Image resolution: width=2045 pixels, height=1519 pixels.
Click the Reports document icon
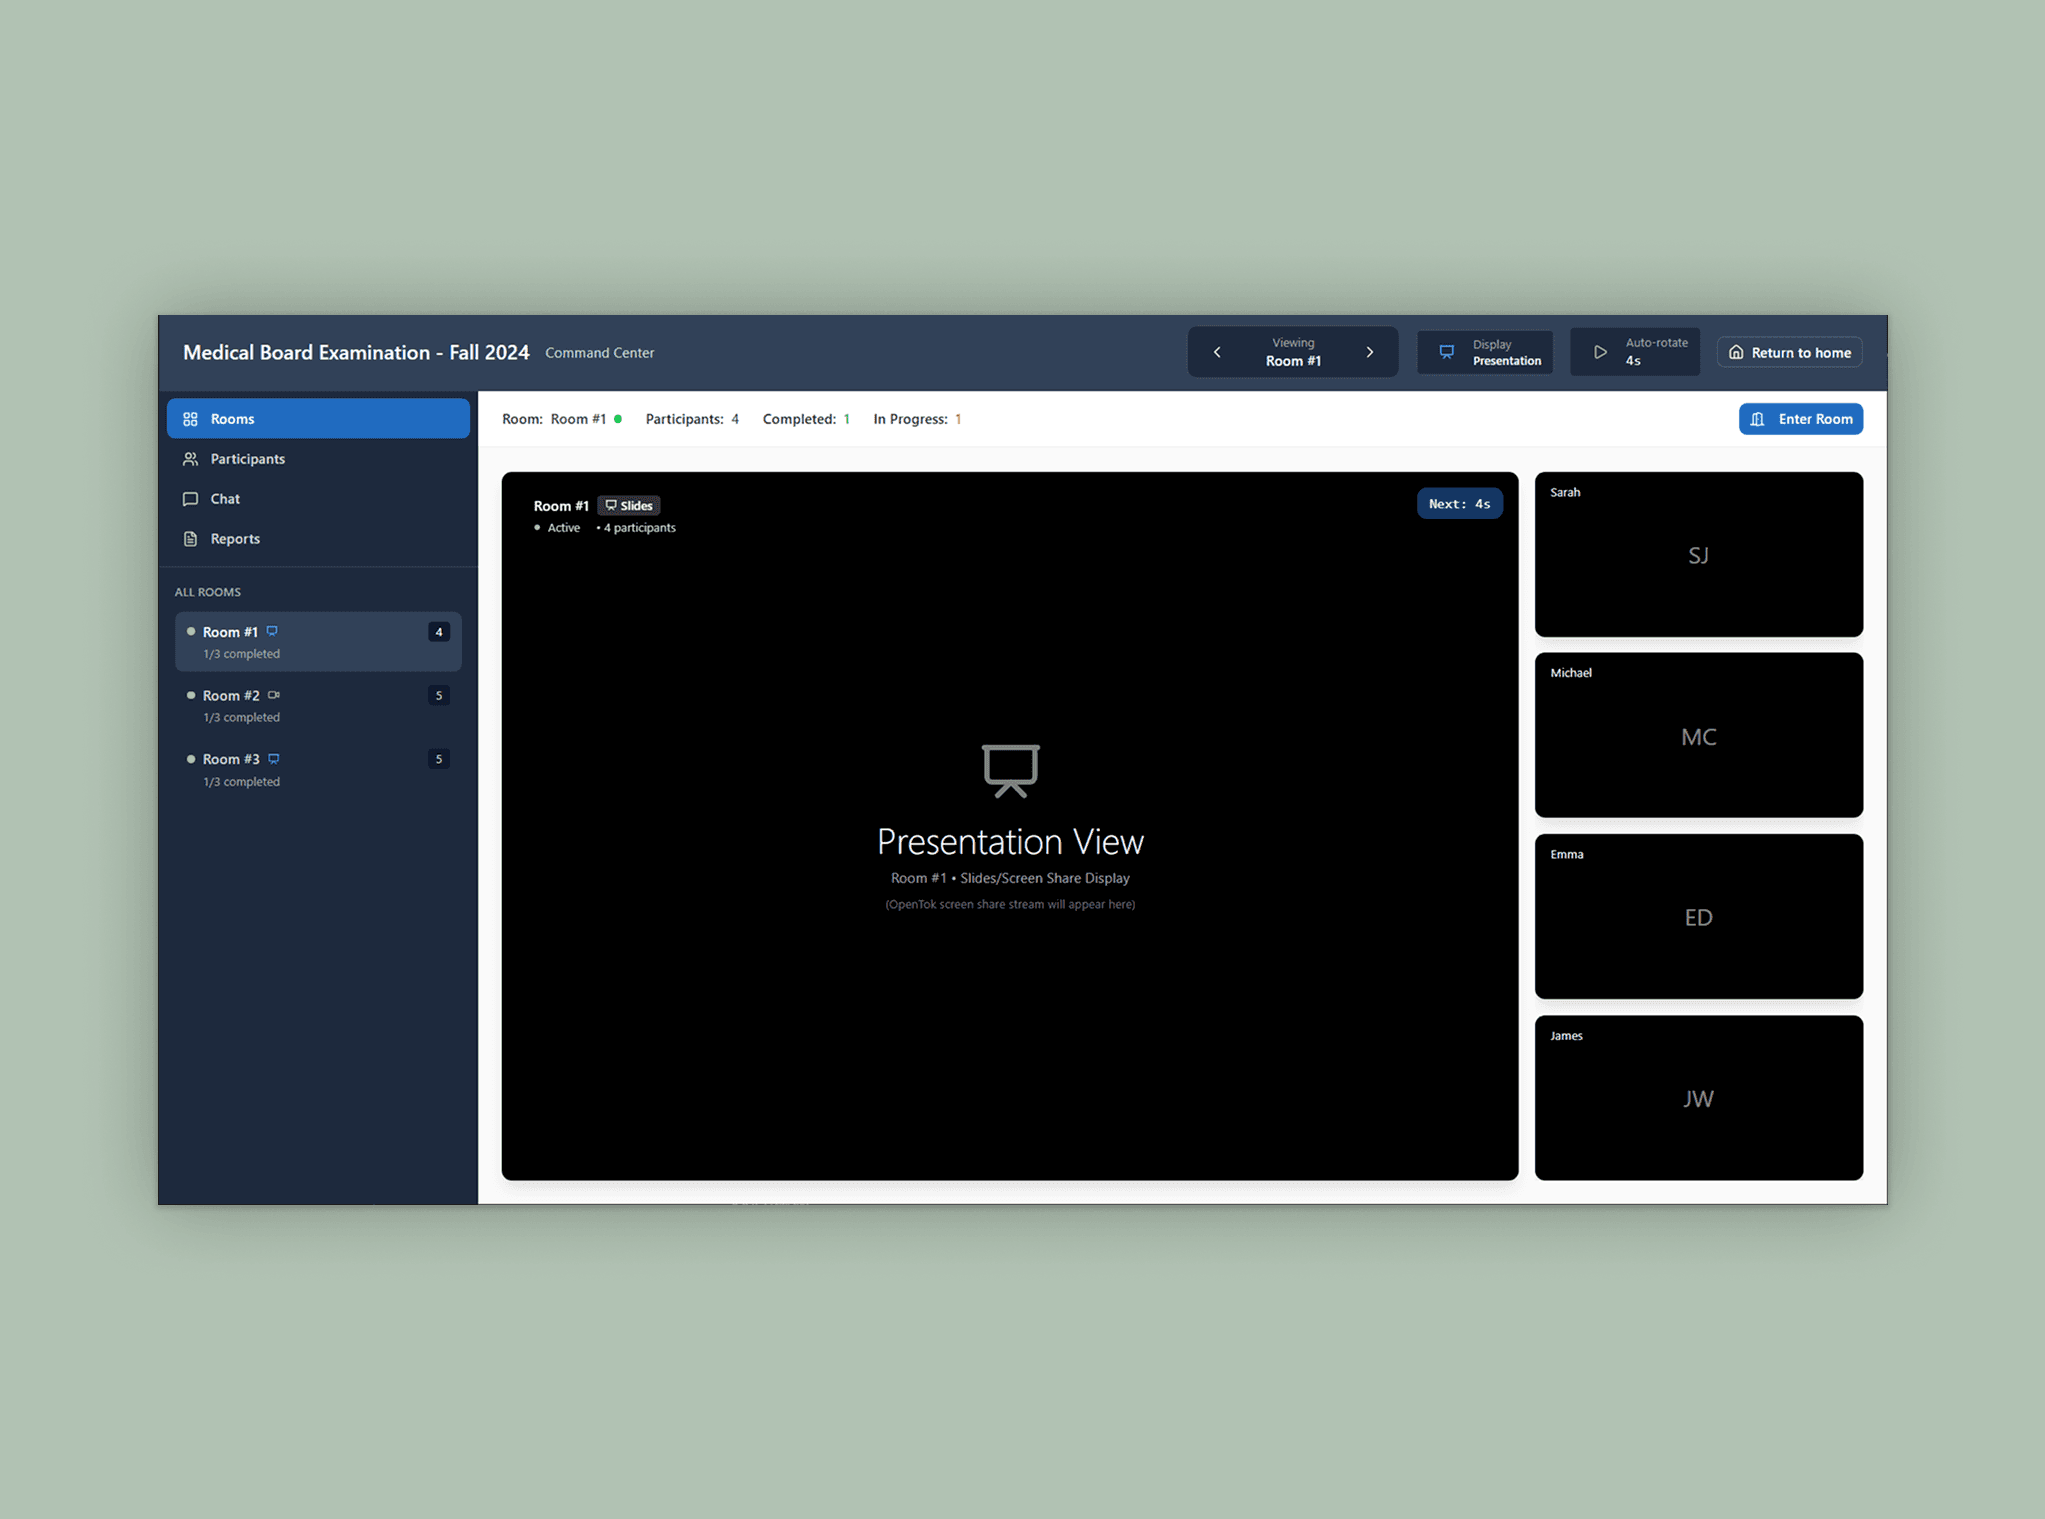[x=190, y=538]
